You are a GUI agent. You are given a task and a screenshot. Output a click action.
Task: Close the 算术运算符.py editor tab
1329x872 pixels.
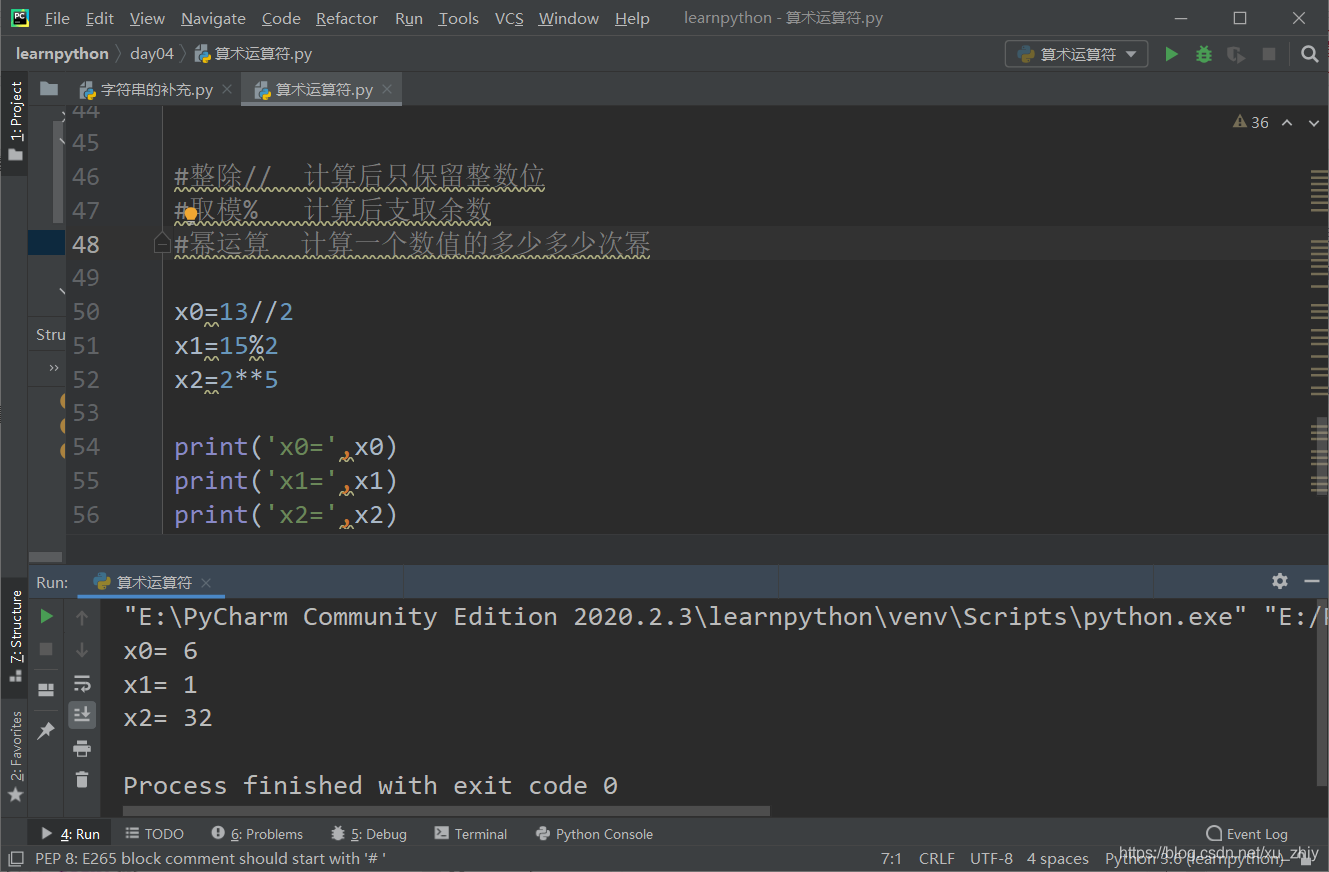[387, 89]
